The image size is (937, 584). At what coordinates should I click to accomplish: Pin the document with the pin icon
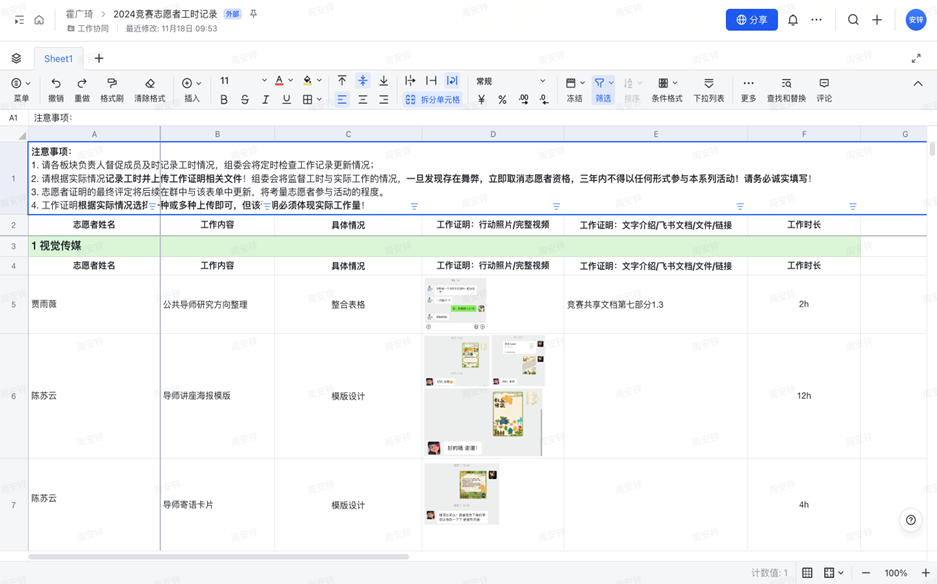253,14
